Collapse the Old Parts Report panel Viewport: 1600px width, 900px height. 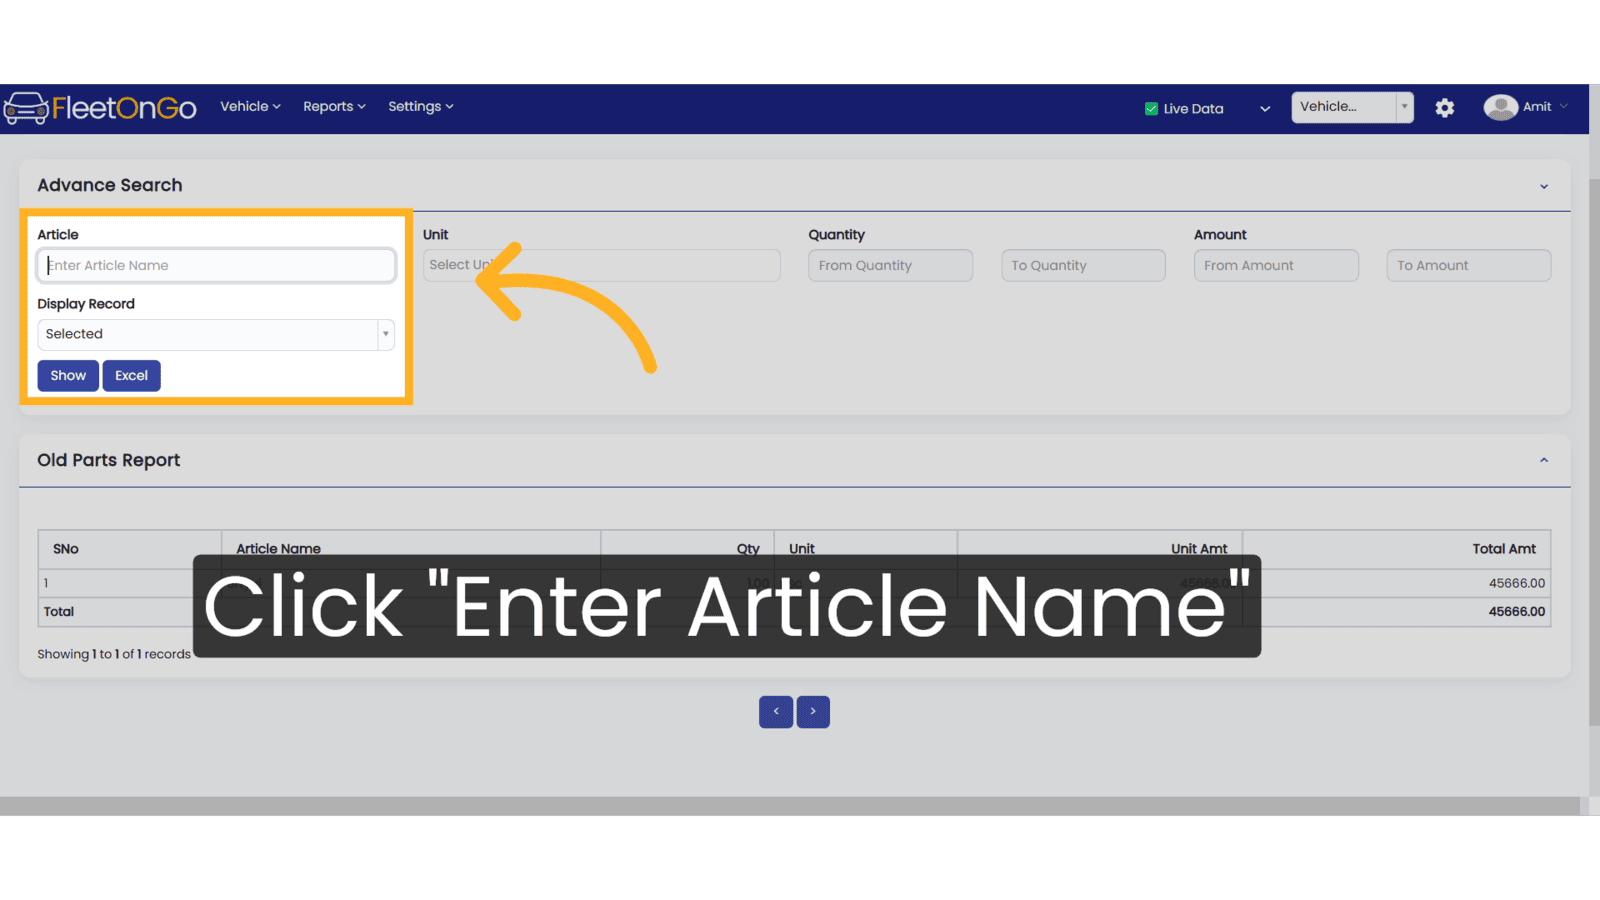[1544, 460]
